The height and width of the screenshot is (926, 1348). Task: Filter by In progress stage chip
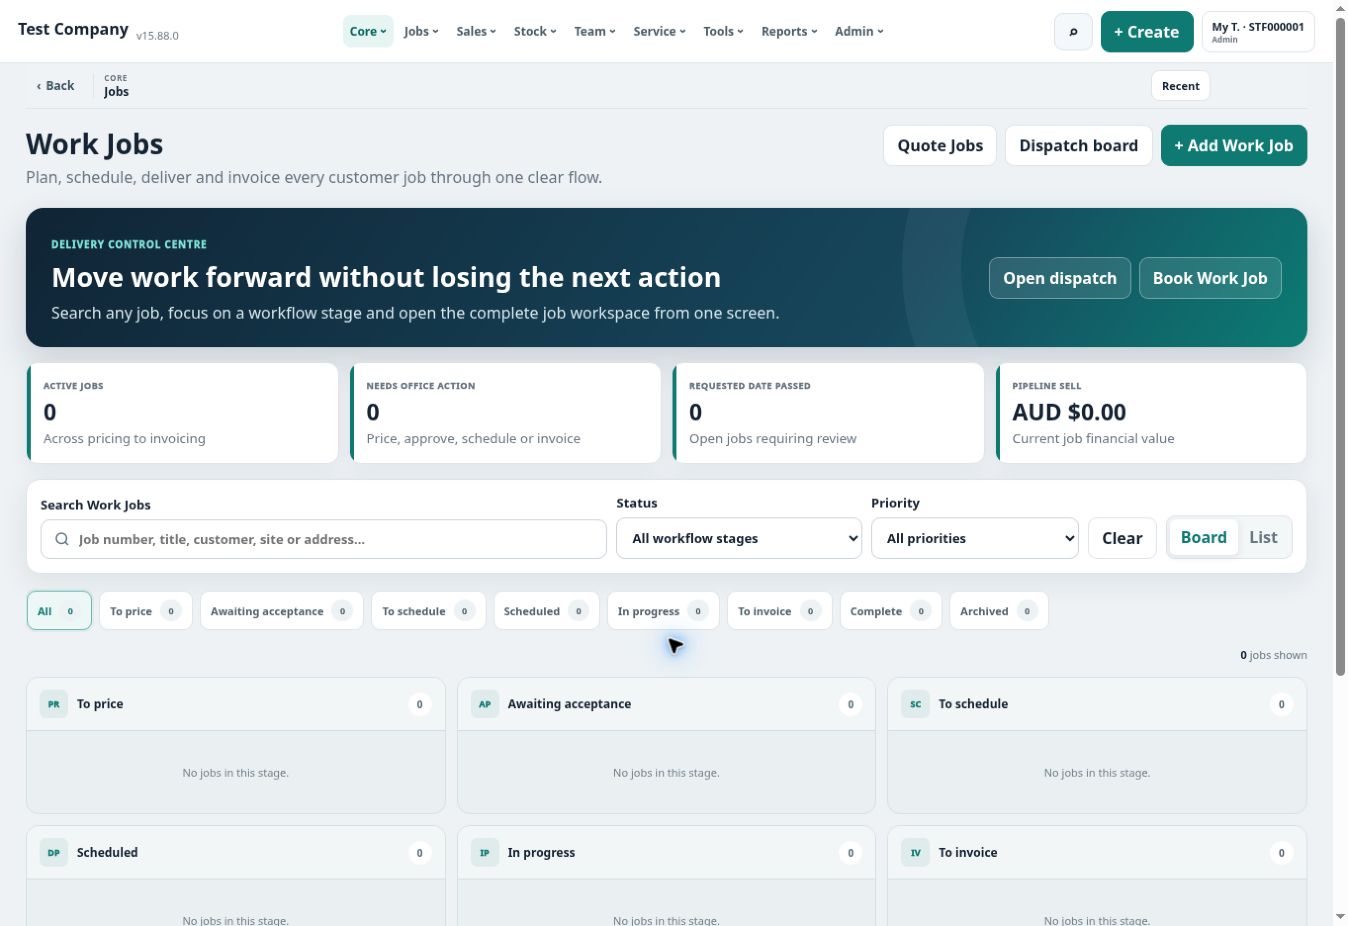pyautogui.click(x=663, y=611)
